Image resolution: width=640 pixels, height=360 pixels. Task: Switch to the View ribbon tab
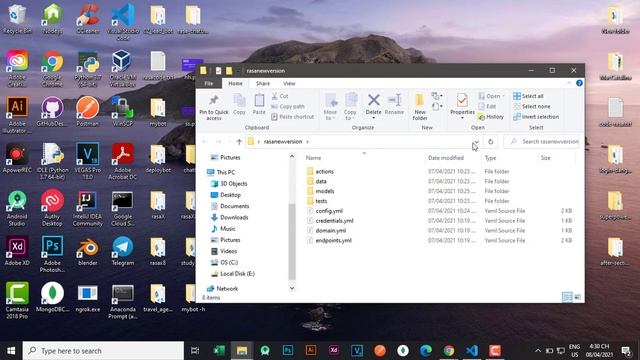click(x=289, y=83)
